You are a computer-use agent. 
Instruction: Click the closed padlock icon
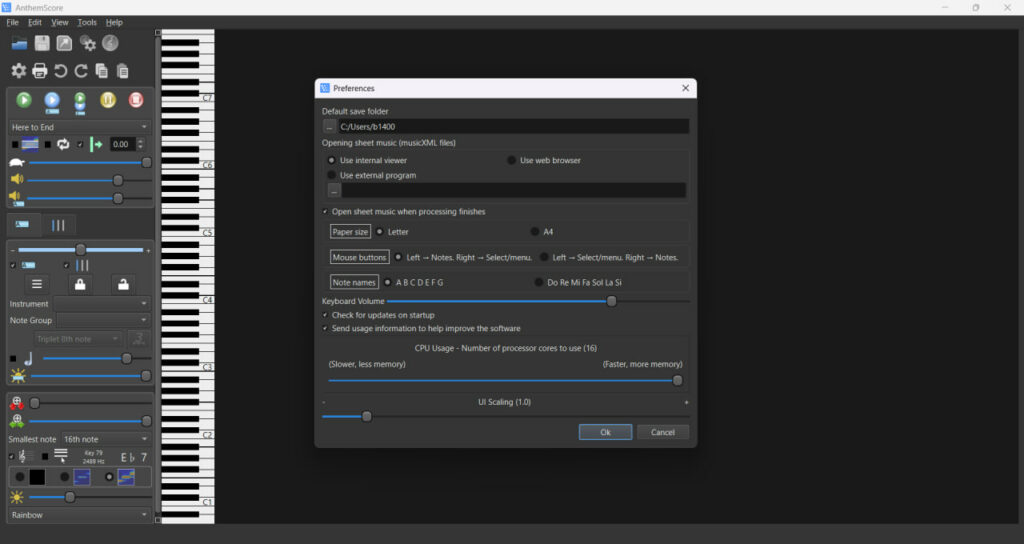pyautogui.click(x=80, y=284)
